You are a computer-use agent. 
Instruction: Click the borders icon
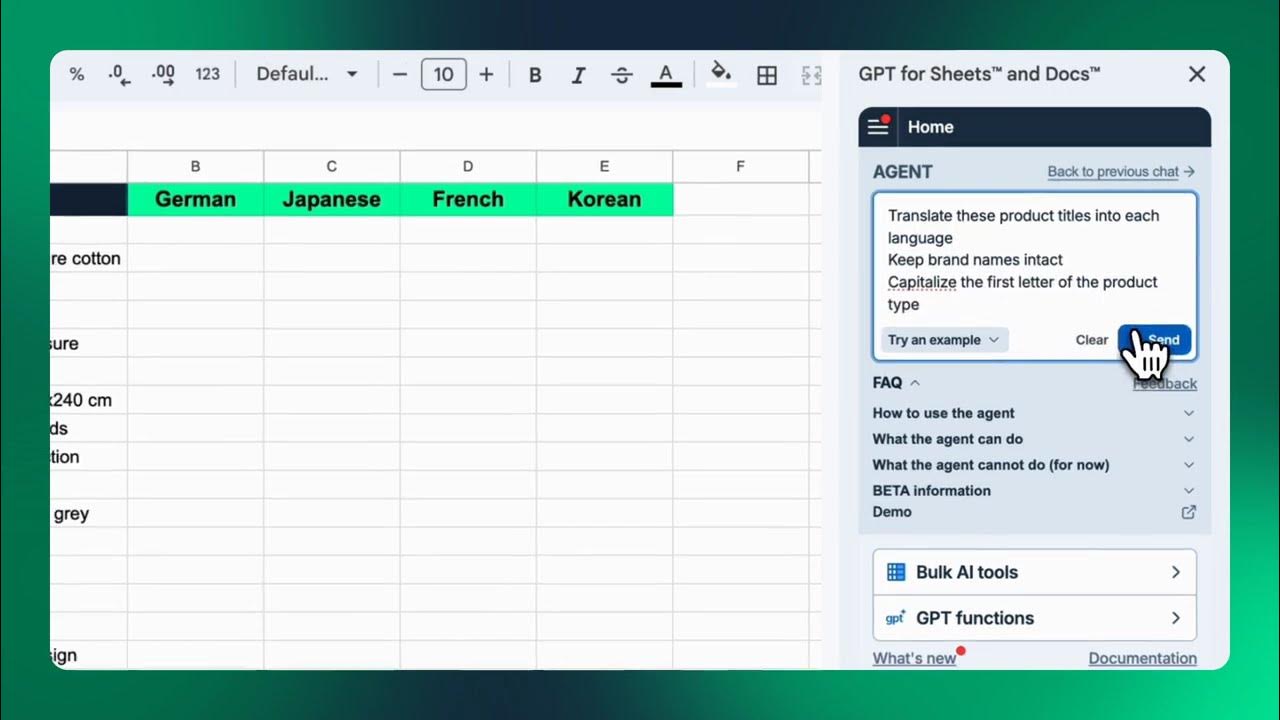tap(767, 75)
